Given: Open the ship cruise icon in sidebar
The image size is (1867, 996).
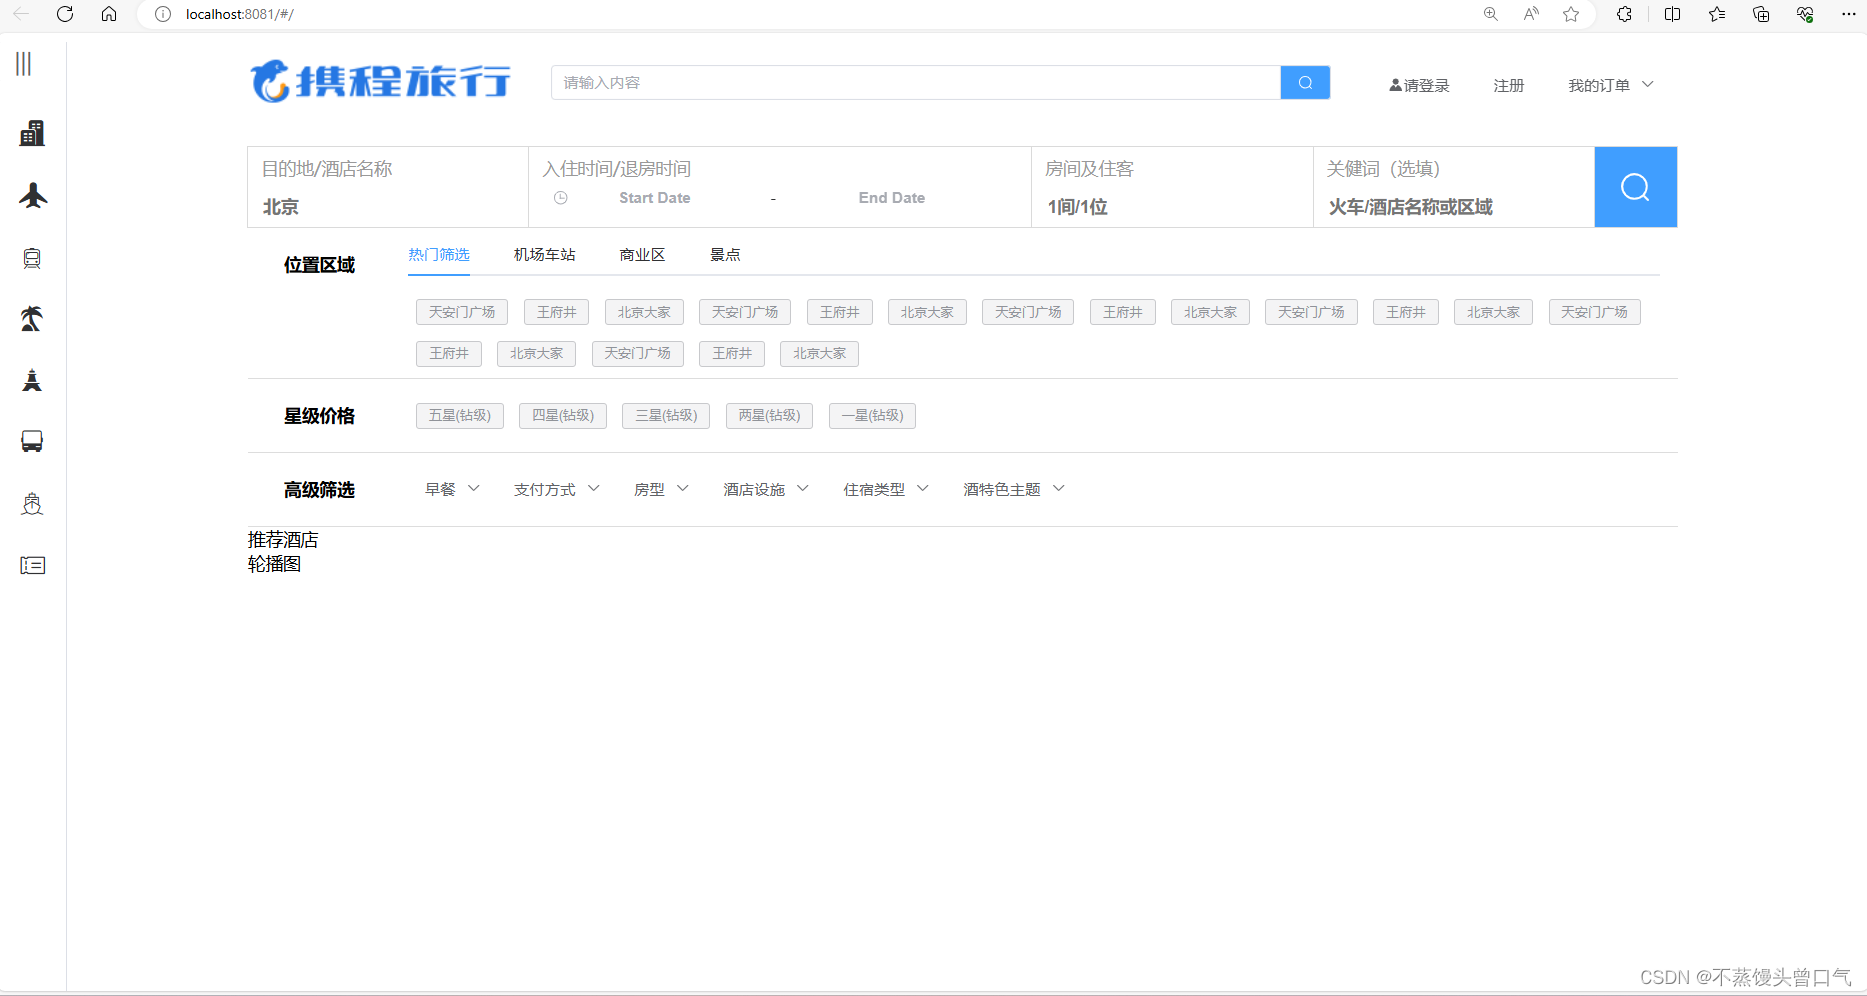Looking at the screenshot, I should [x=32, y=503].
